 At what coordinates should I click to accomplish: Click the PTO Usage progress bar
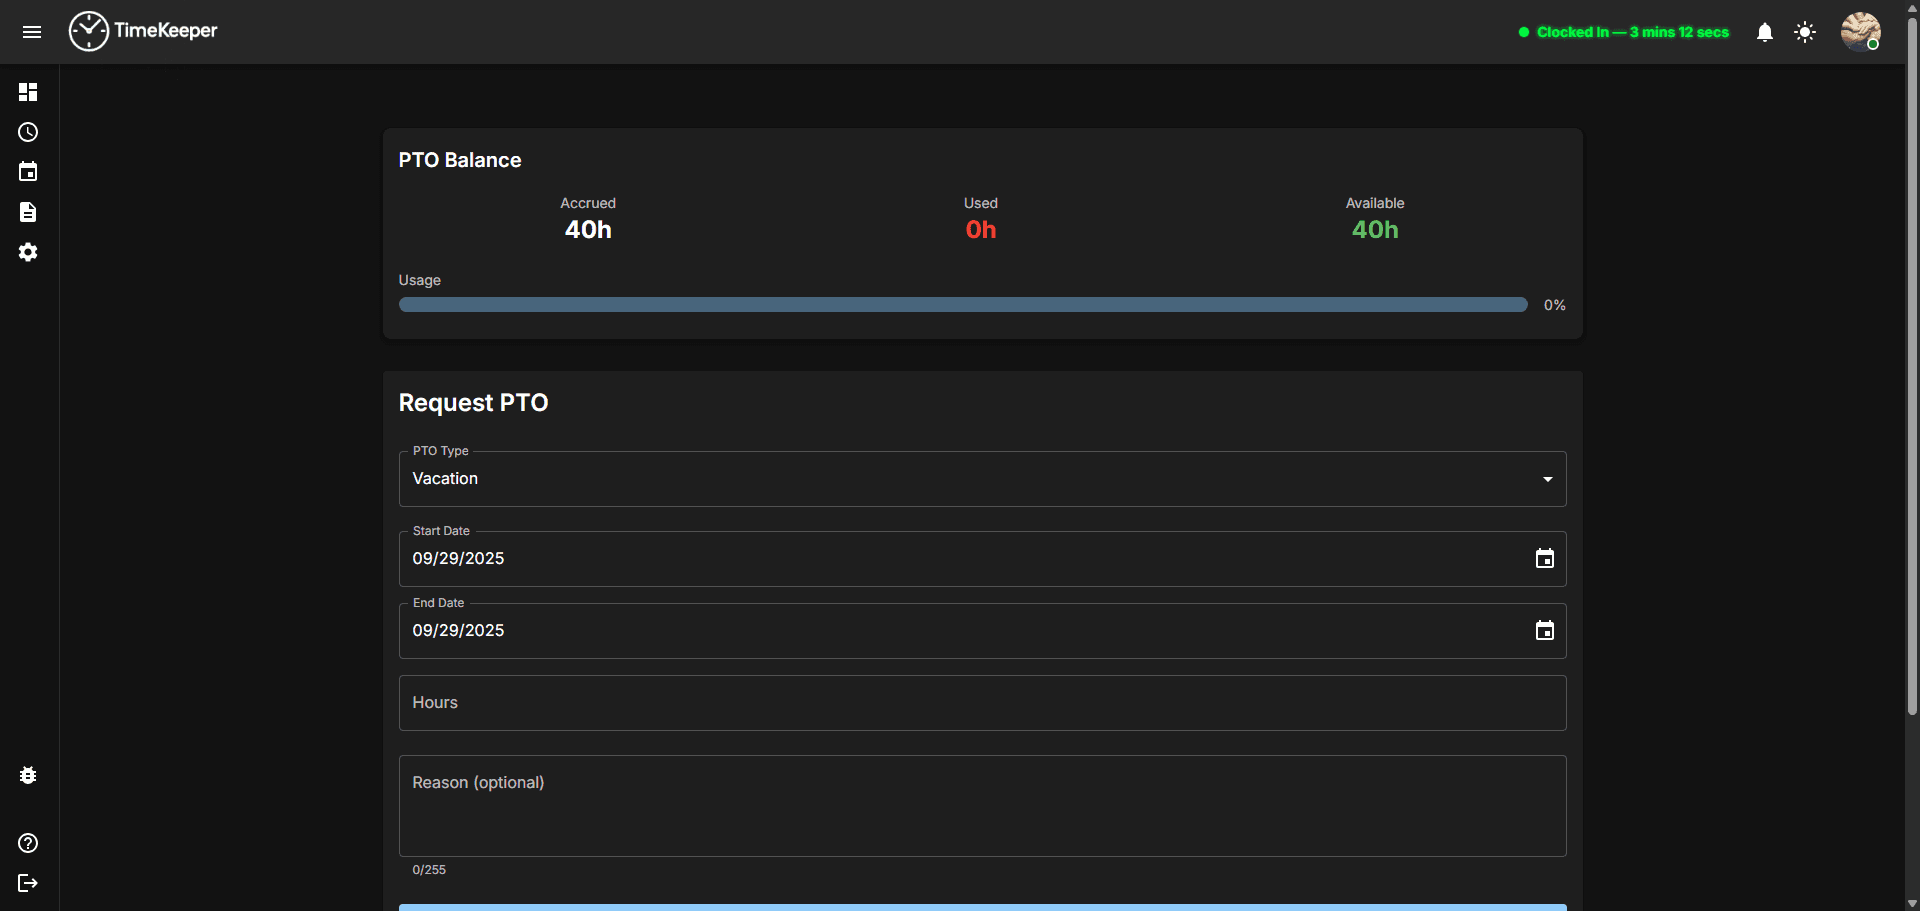(962, 305)
